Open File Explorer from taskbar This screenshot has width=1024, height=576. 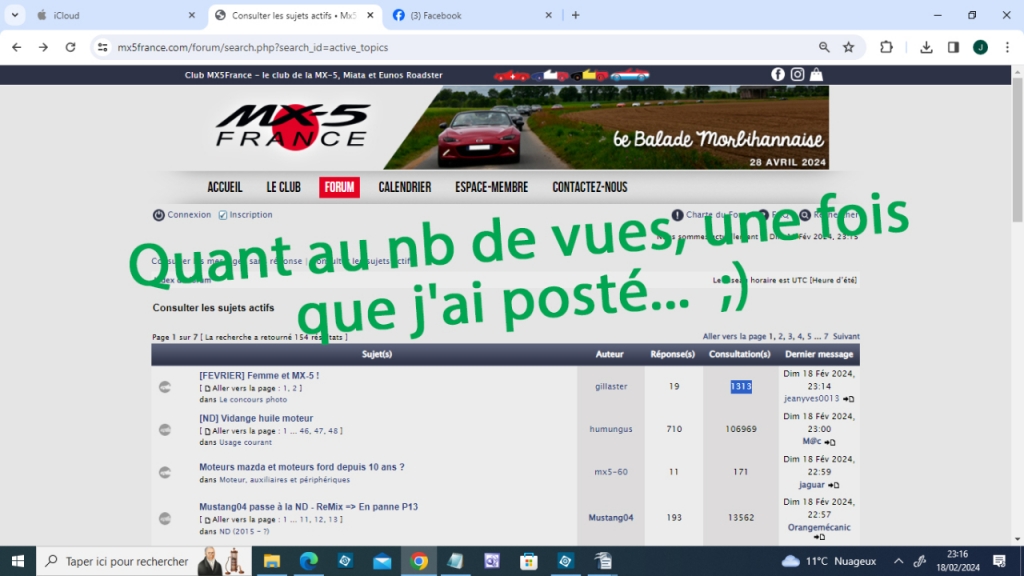pyautogui.click(x=272, y=561)
